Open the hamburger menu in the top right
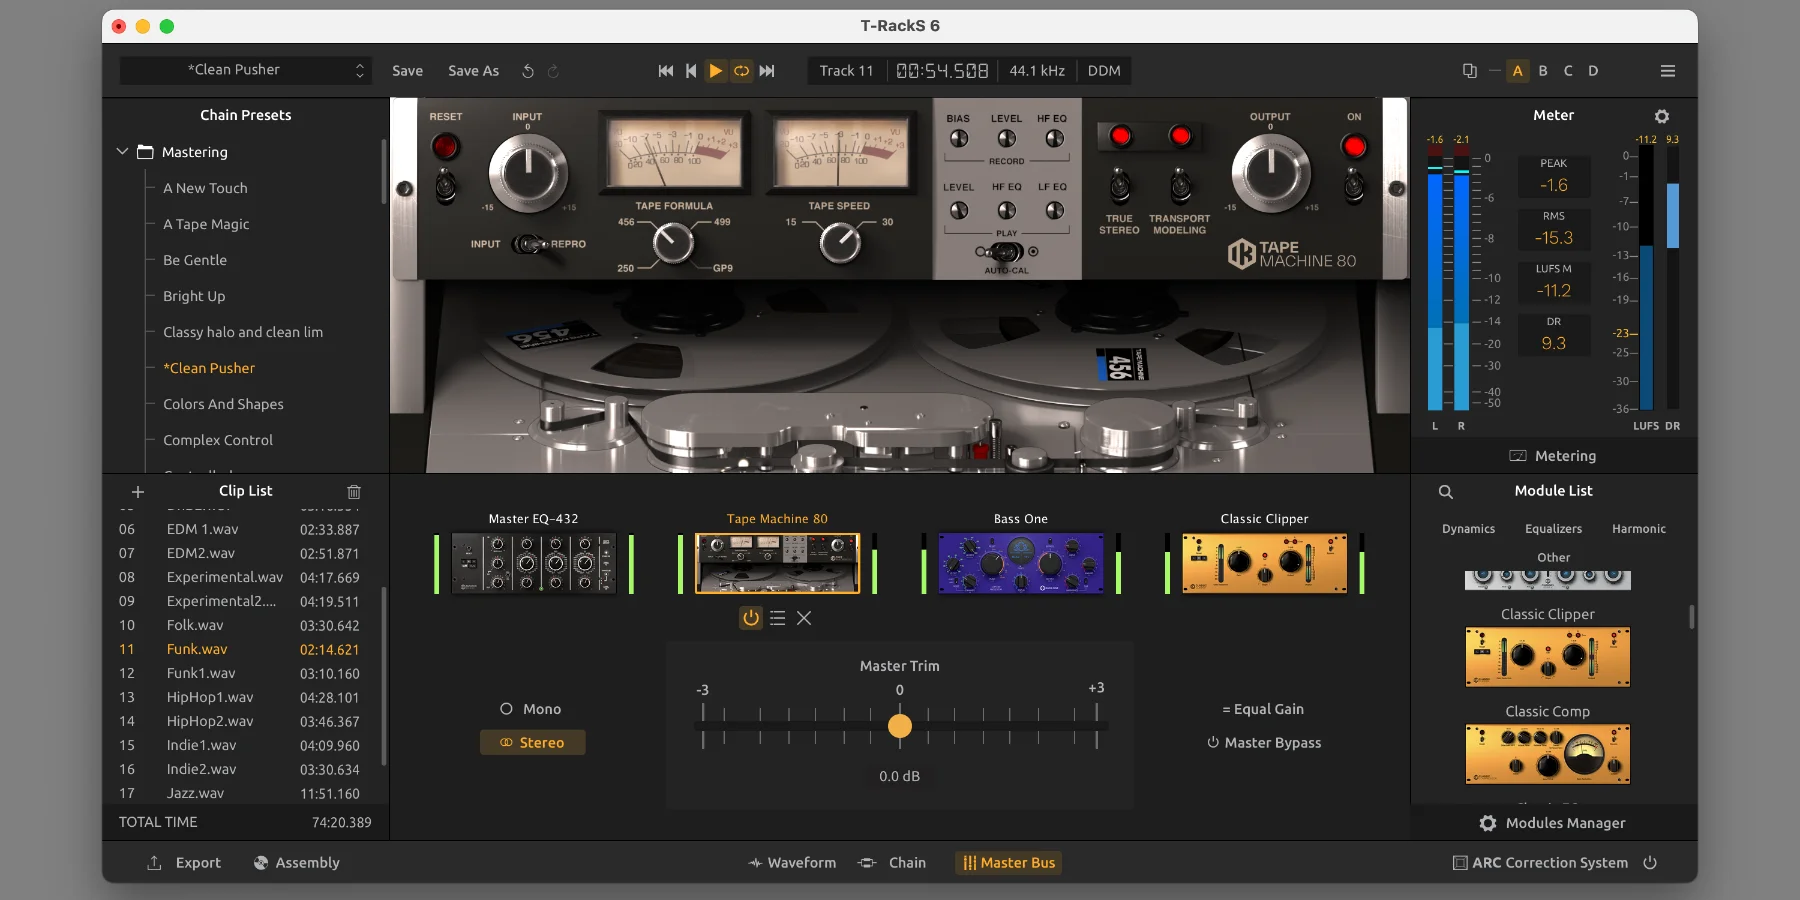Viewport: 1800px width, 900px height. [x=1667, y=71]
